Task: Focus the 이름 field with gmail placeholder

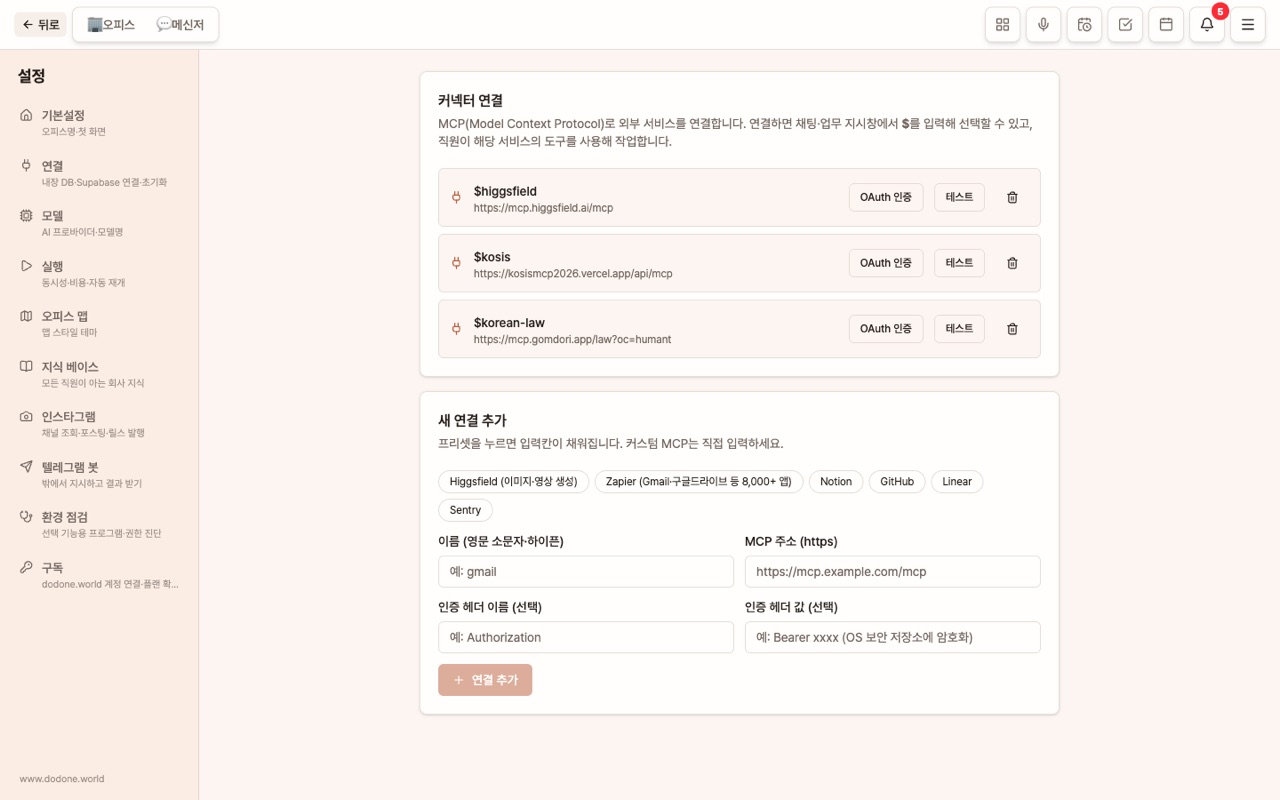Action: [586, 572]
